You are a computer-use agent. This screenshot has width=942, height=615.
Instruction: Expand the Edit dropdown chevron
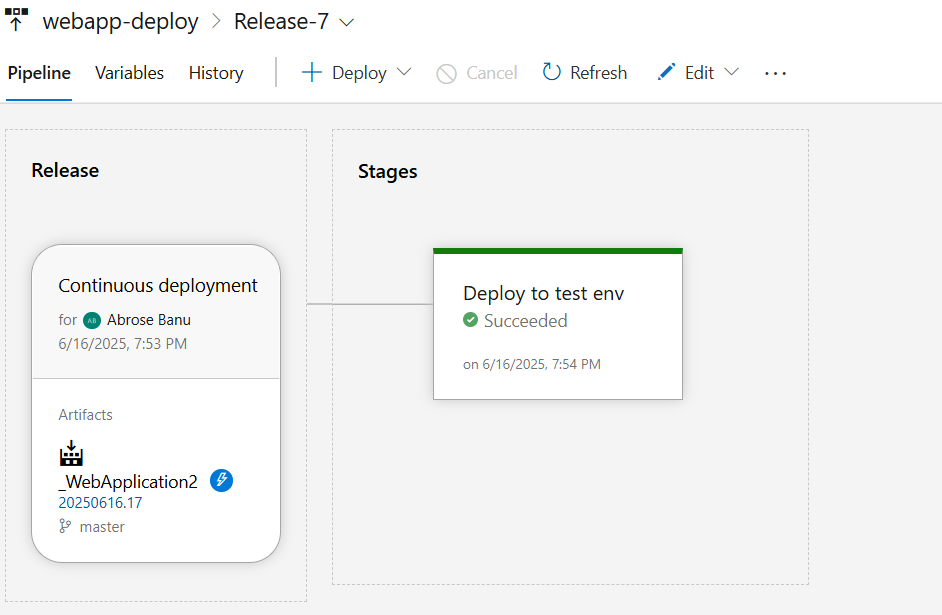[x=731, y=73]
